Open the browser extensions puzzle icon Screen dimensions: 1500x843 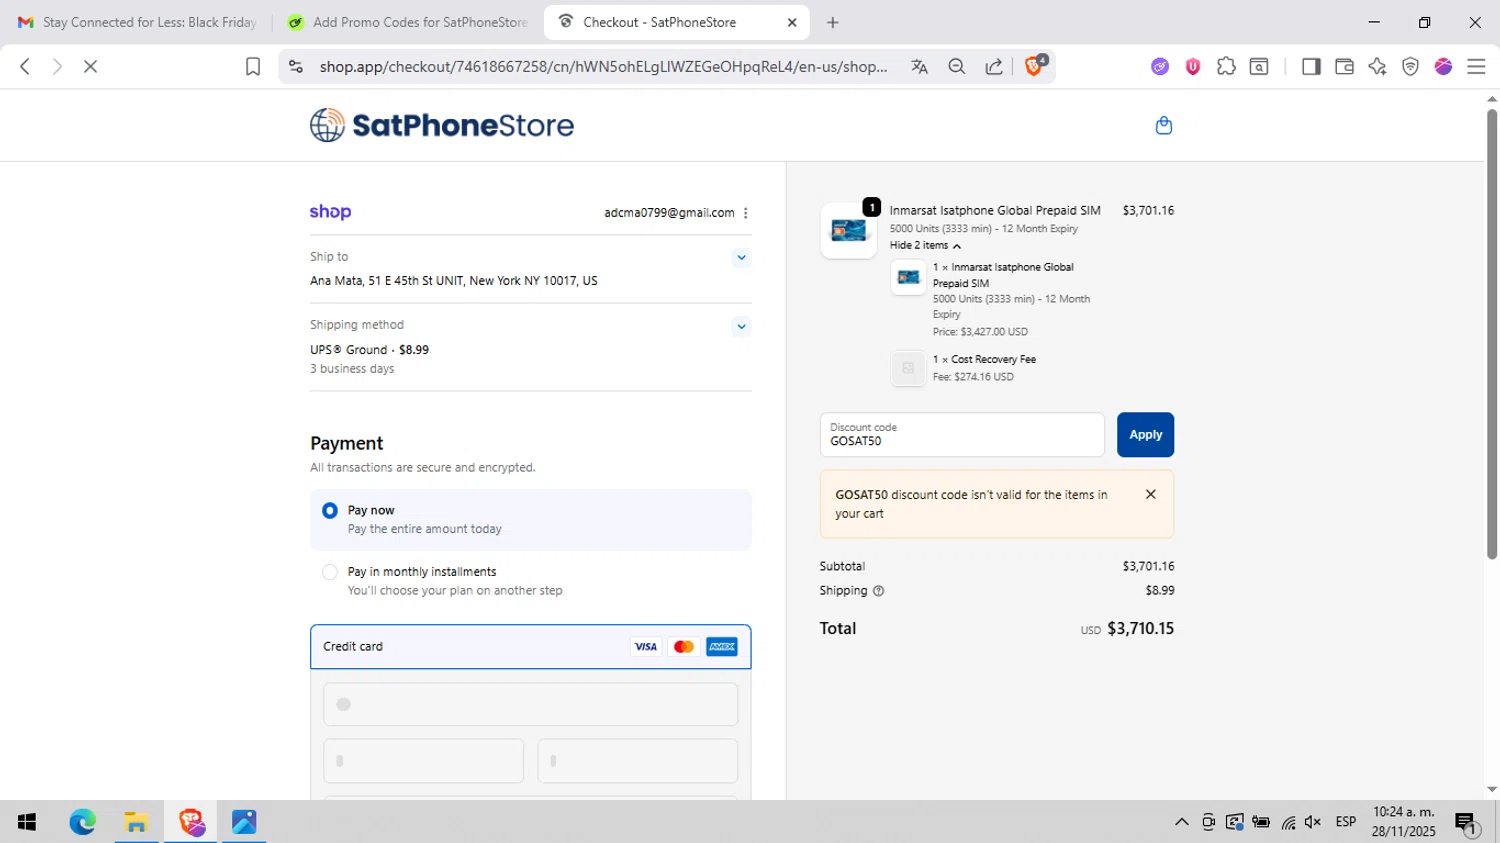1226,66
